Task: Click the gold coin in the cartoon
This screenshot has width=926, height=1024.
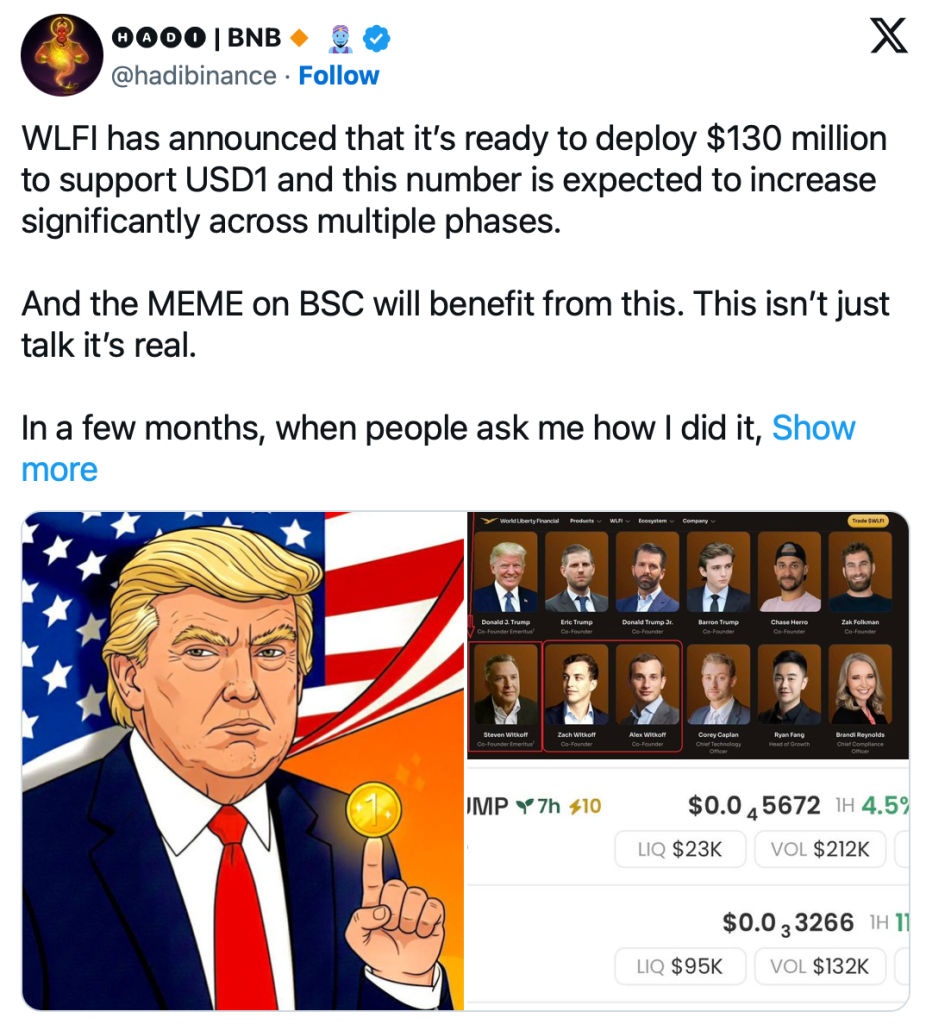Action: click(x=374, y=810)
